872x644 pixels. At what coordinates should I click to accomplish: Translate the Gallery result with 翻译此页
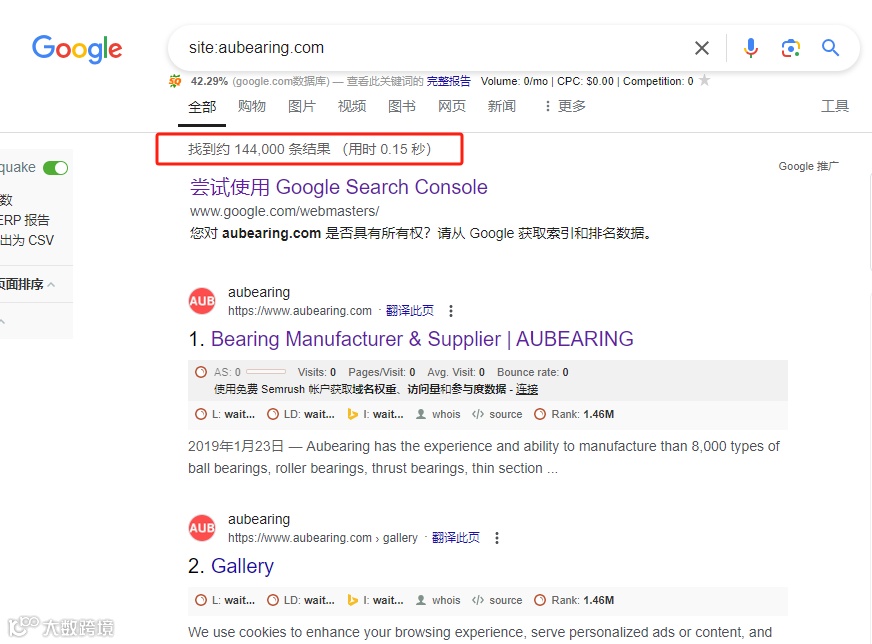coord(455,538)
